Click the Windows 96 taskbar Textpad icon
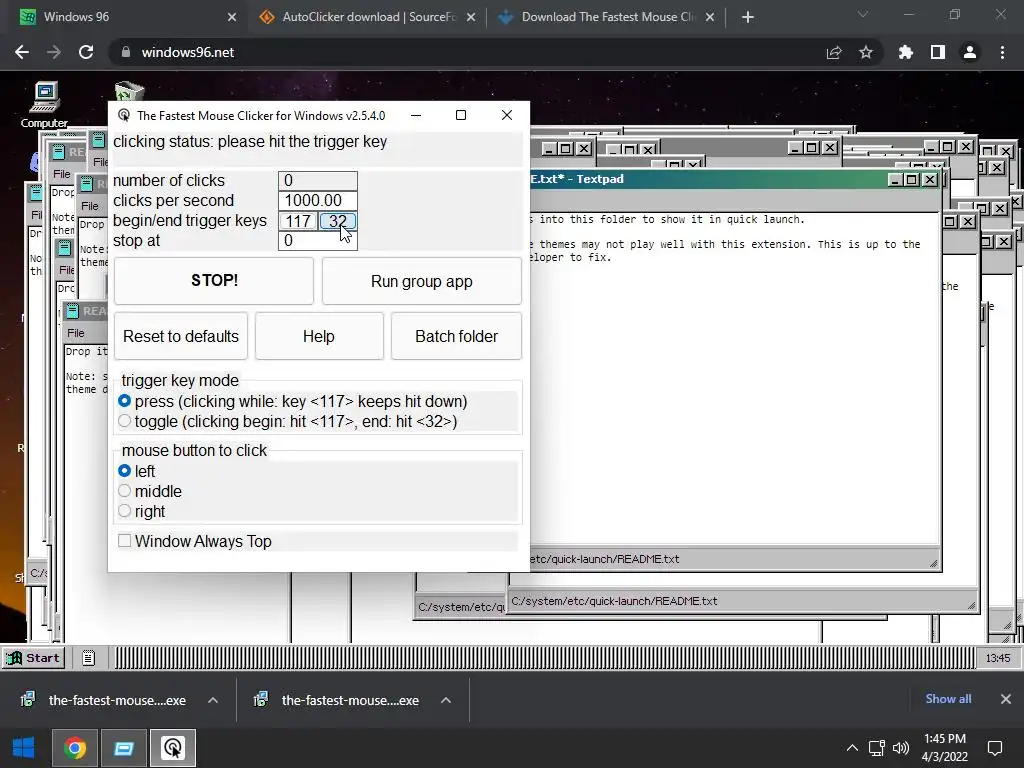Viewport: 1024px width, 768px height. point(88,658)
